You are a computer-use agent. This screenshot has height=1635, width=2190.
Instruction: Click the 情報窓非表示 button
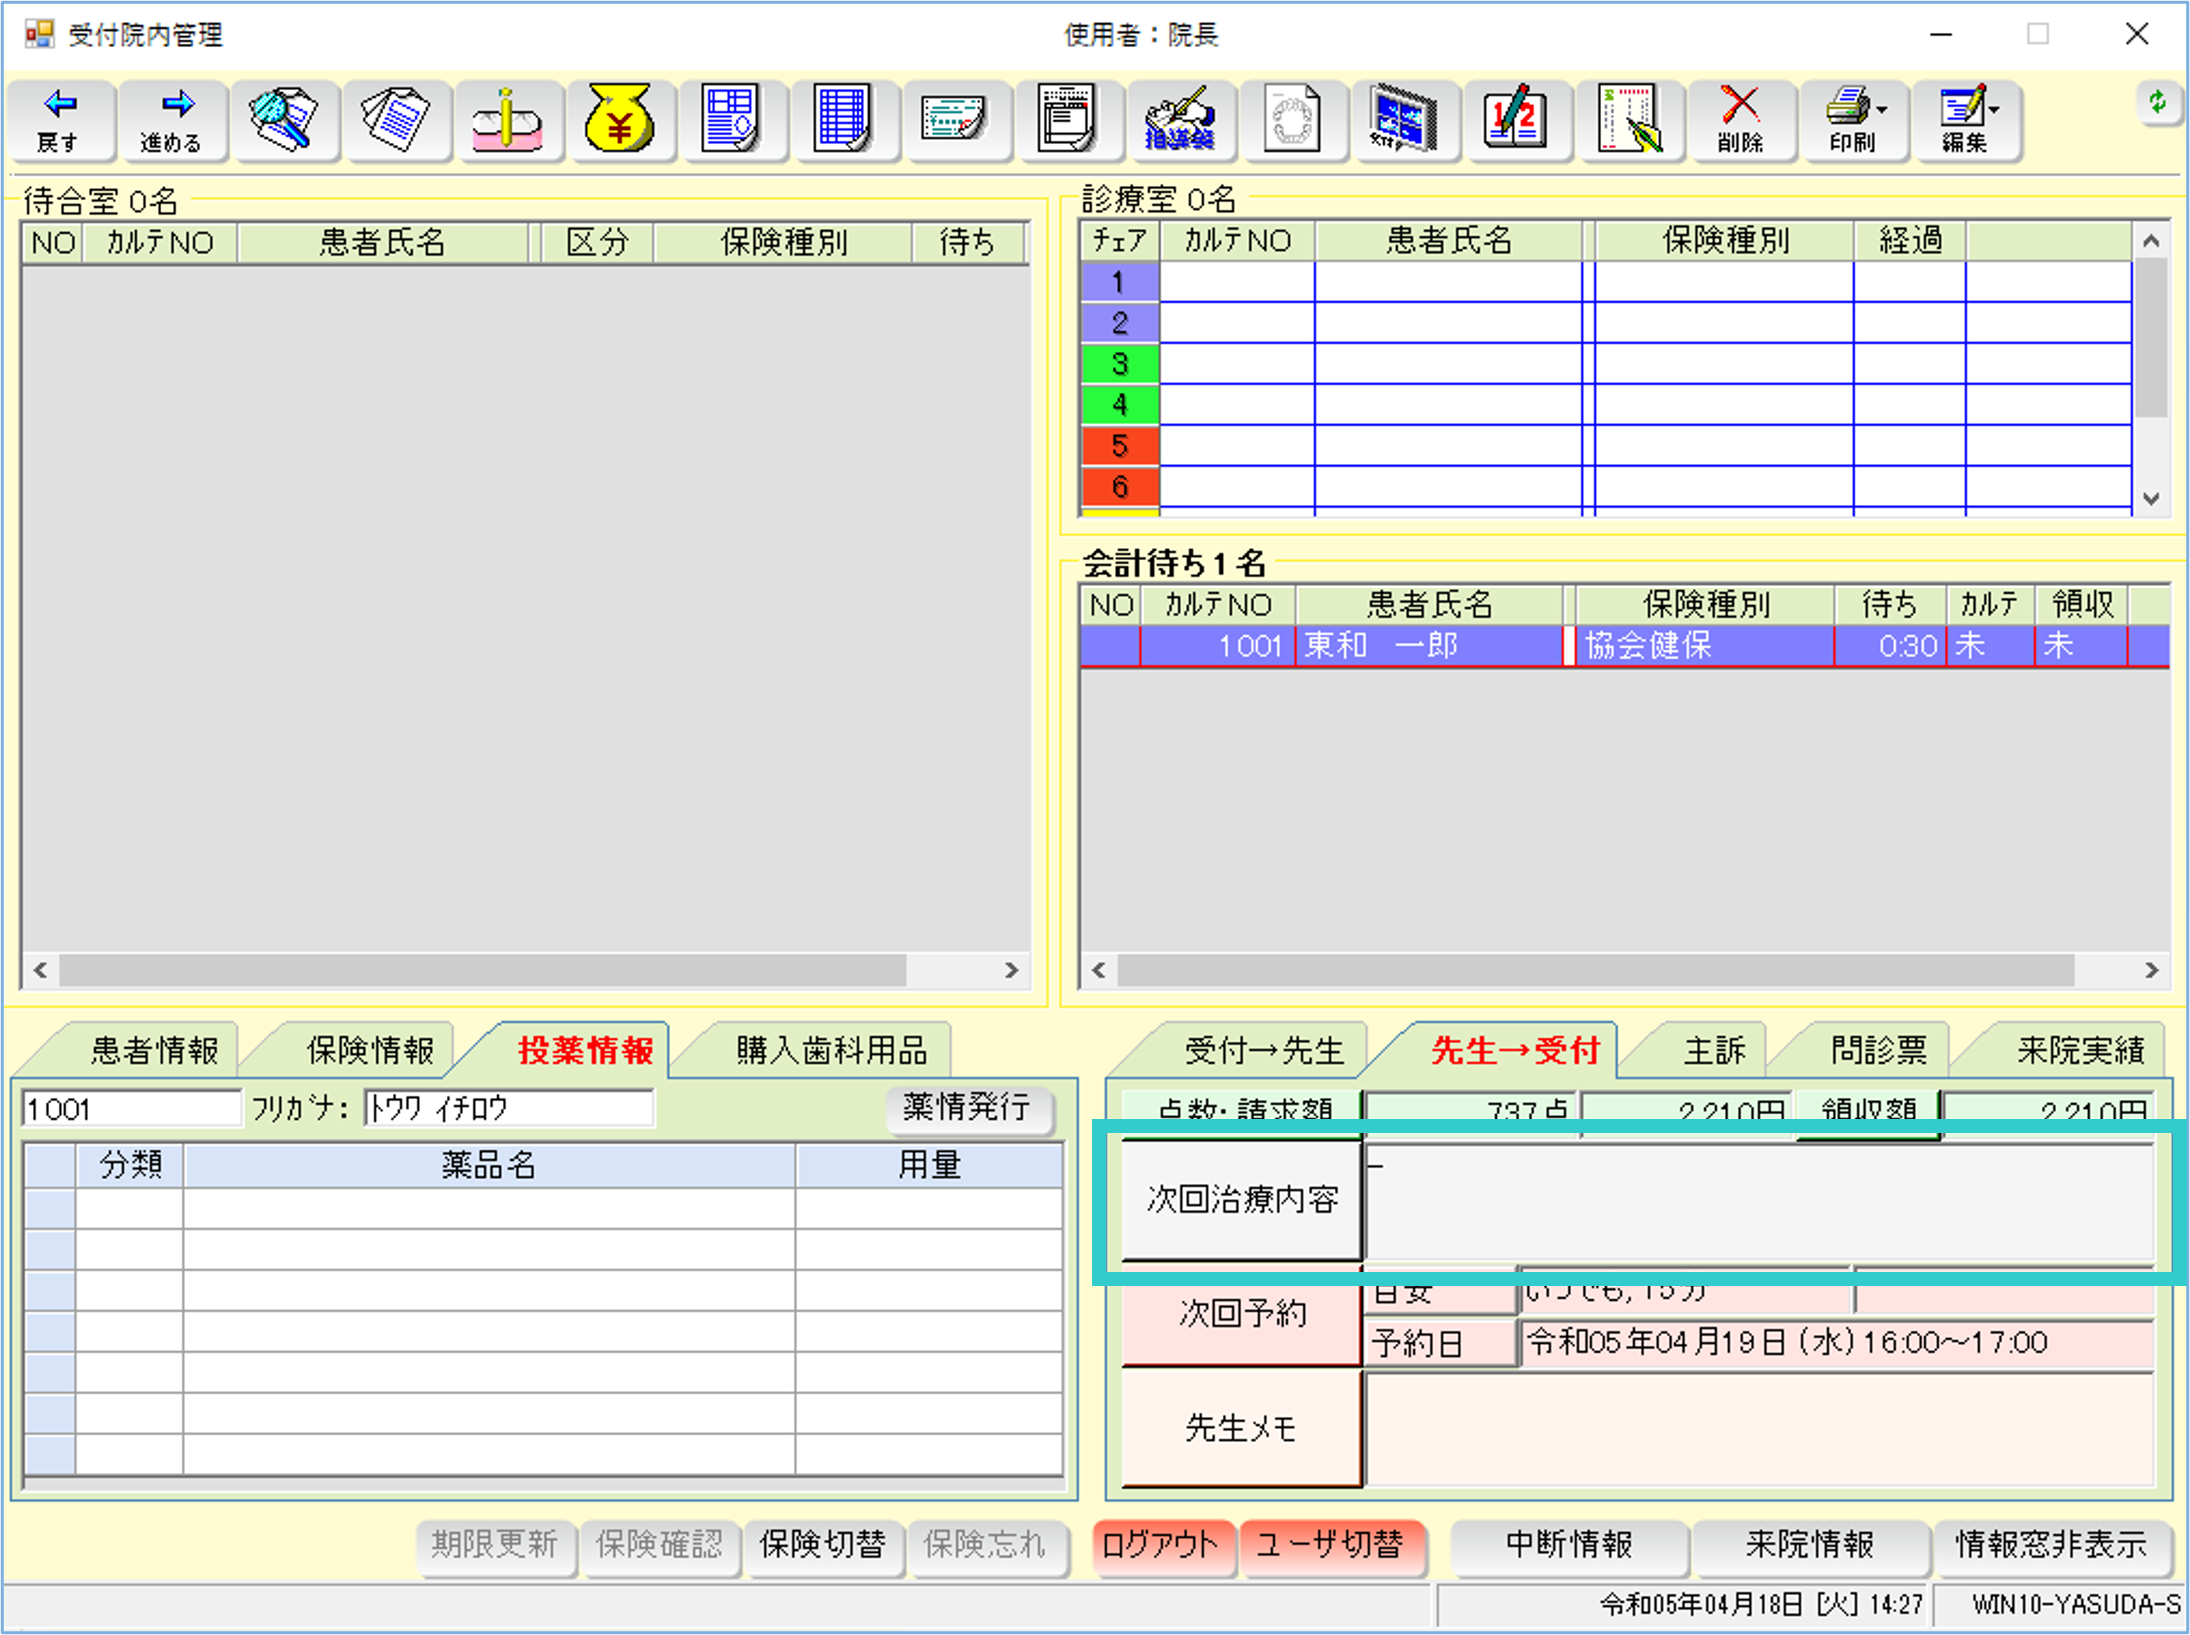(2051, 1544)
